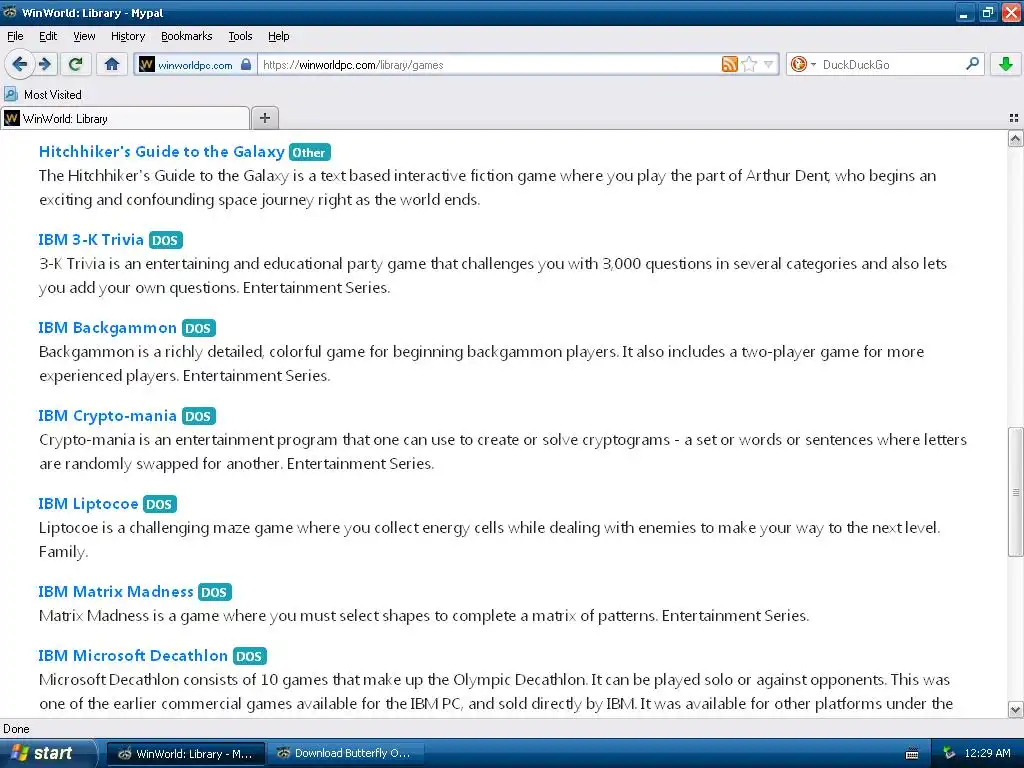The width and height of the screenshot is (1024, 768).
Task: Click the scrollbar down arrow
Action: (x=1015, y=709)
